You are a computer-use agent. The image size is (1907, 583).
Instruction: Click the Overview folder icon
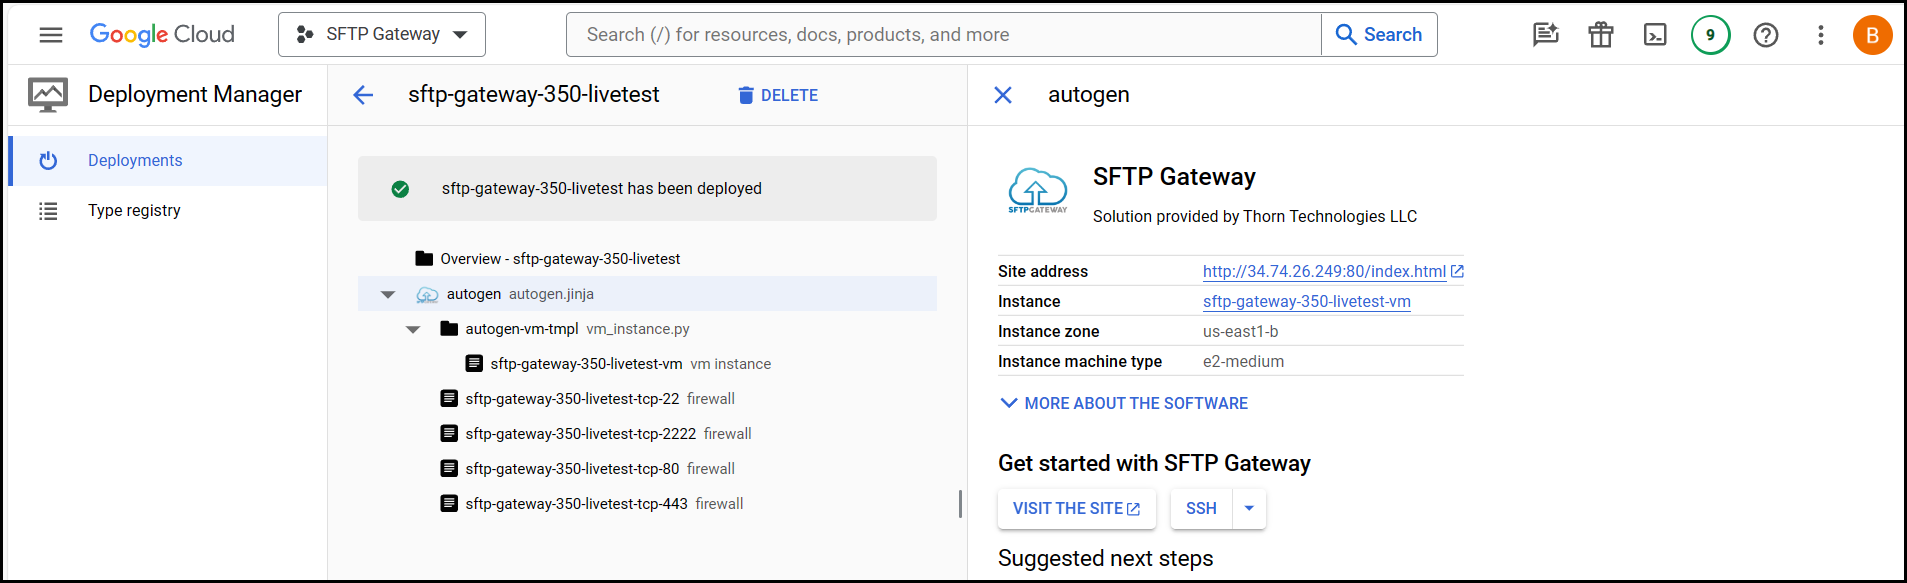pos(424,259)
